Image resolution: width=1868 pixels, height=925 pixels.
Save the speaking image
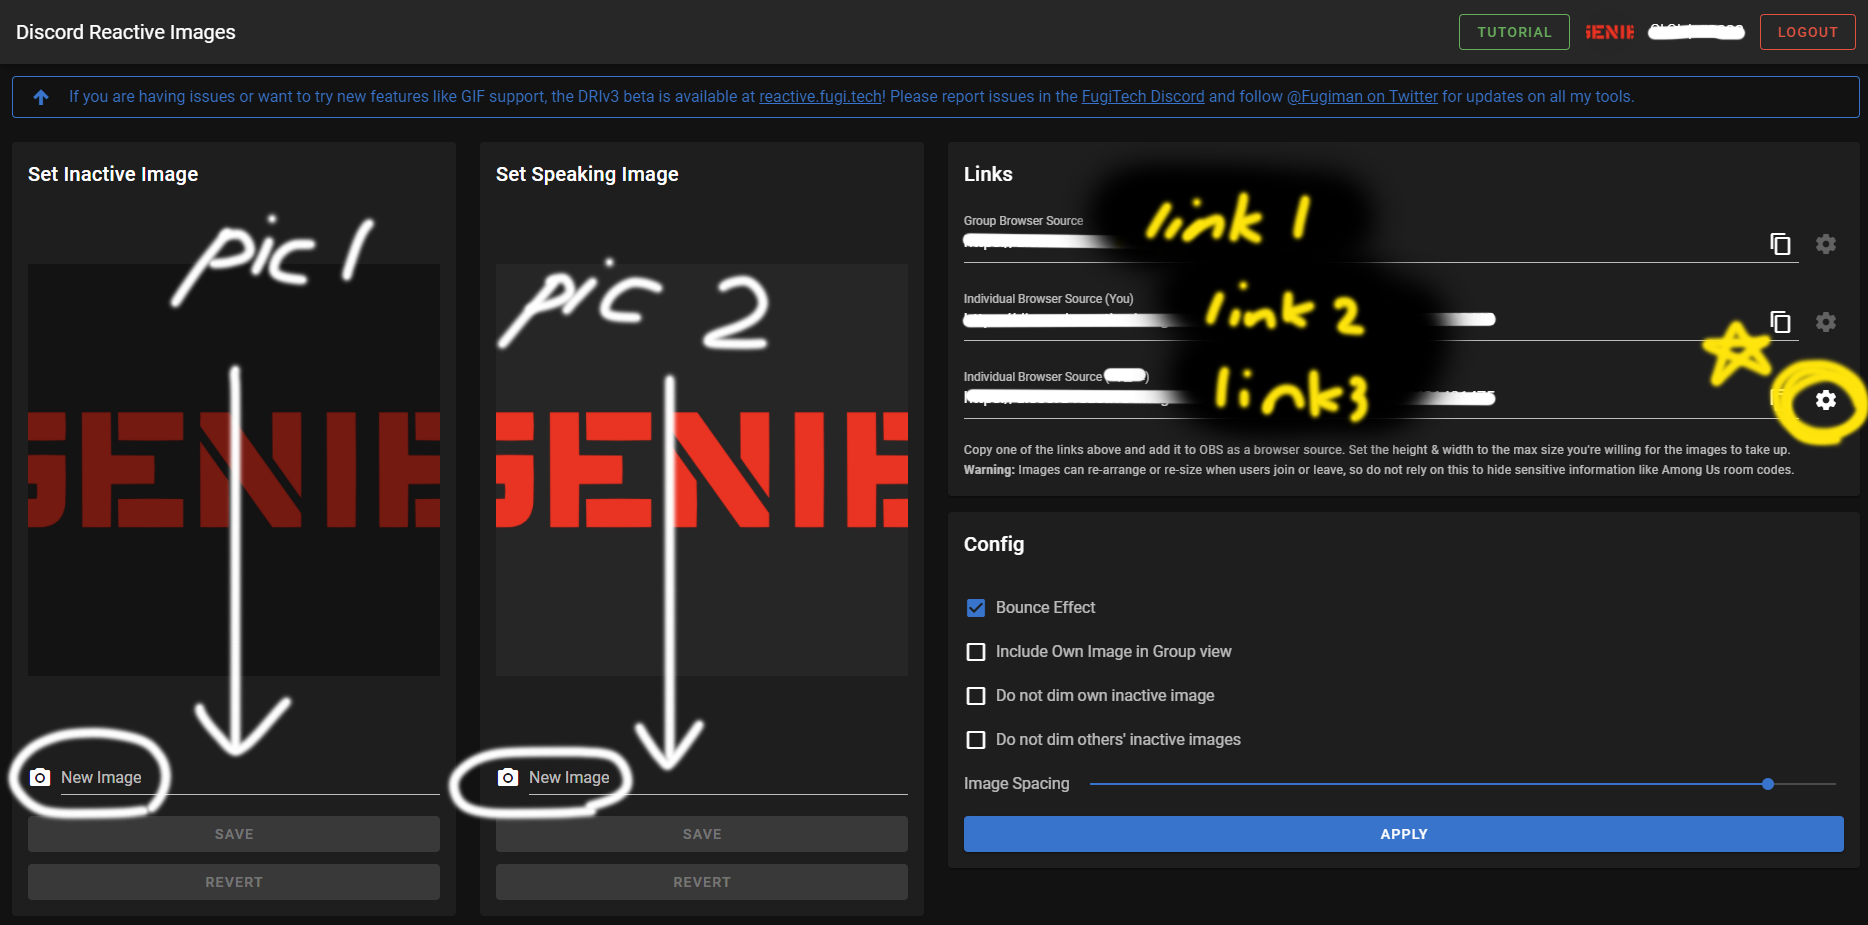pos(702,834)
